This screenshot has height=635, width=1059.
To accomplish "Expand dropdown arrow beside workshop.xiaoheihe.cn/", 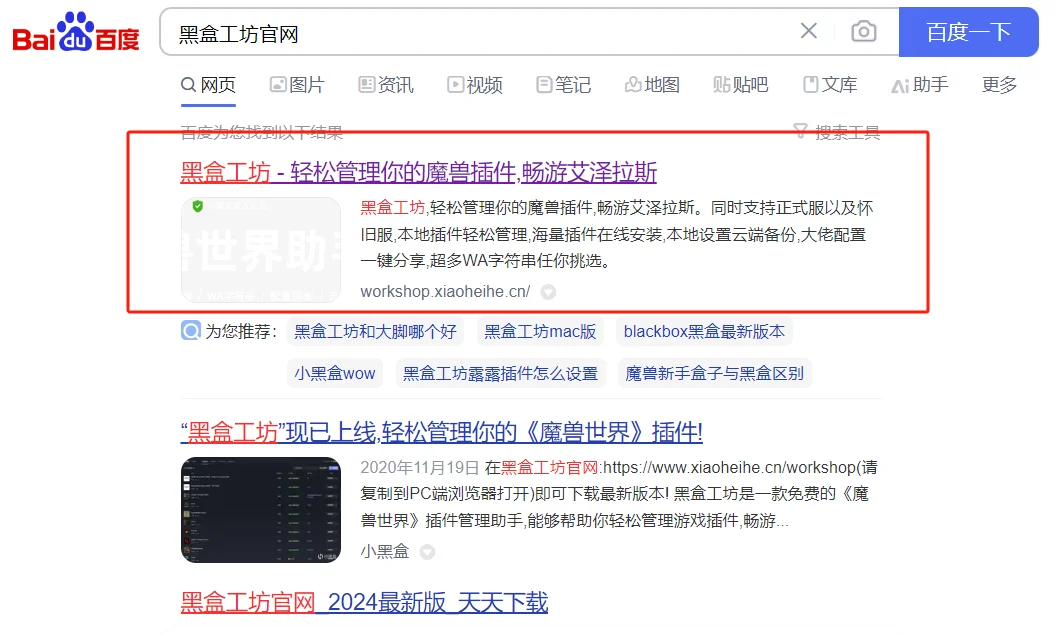I will click(548, 292).
